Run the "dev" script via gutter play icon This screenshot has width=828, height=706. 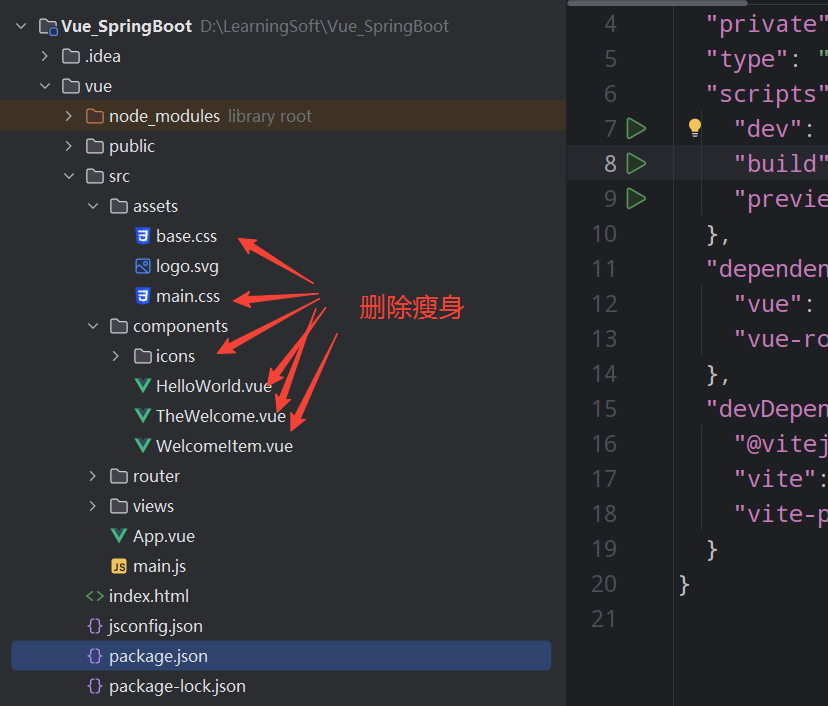(x=637, y=128)
